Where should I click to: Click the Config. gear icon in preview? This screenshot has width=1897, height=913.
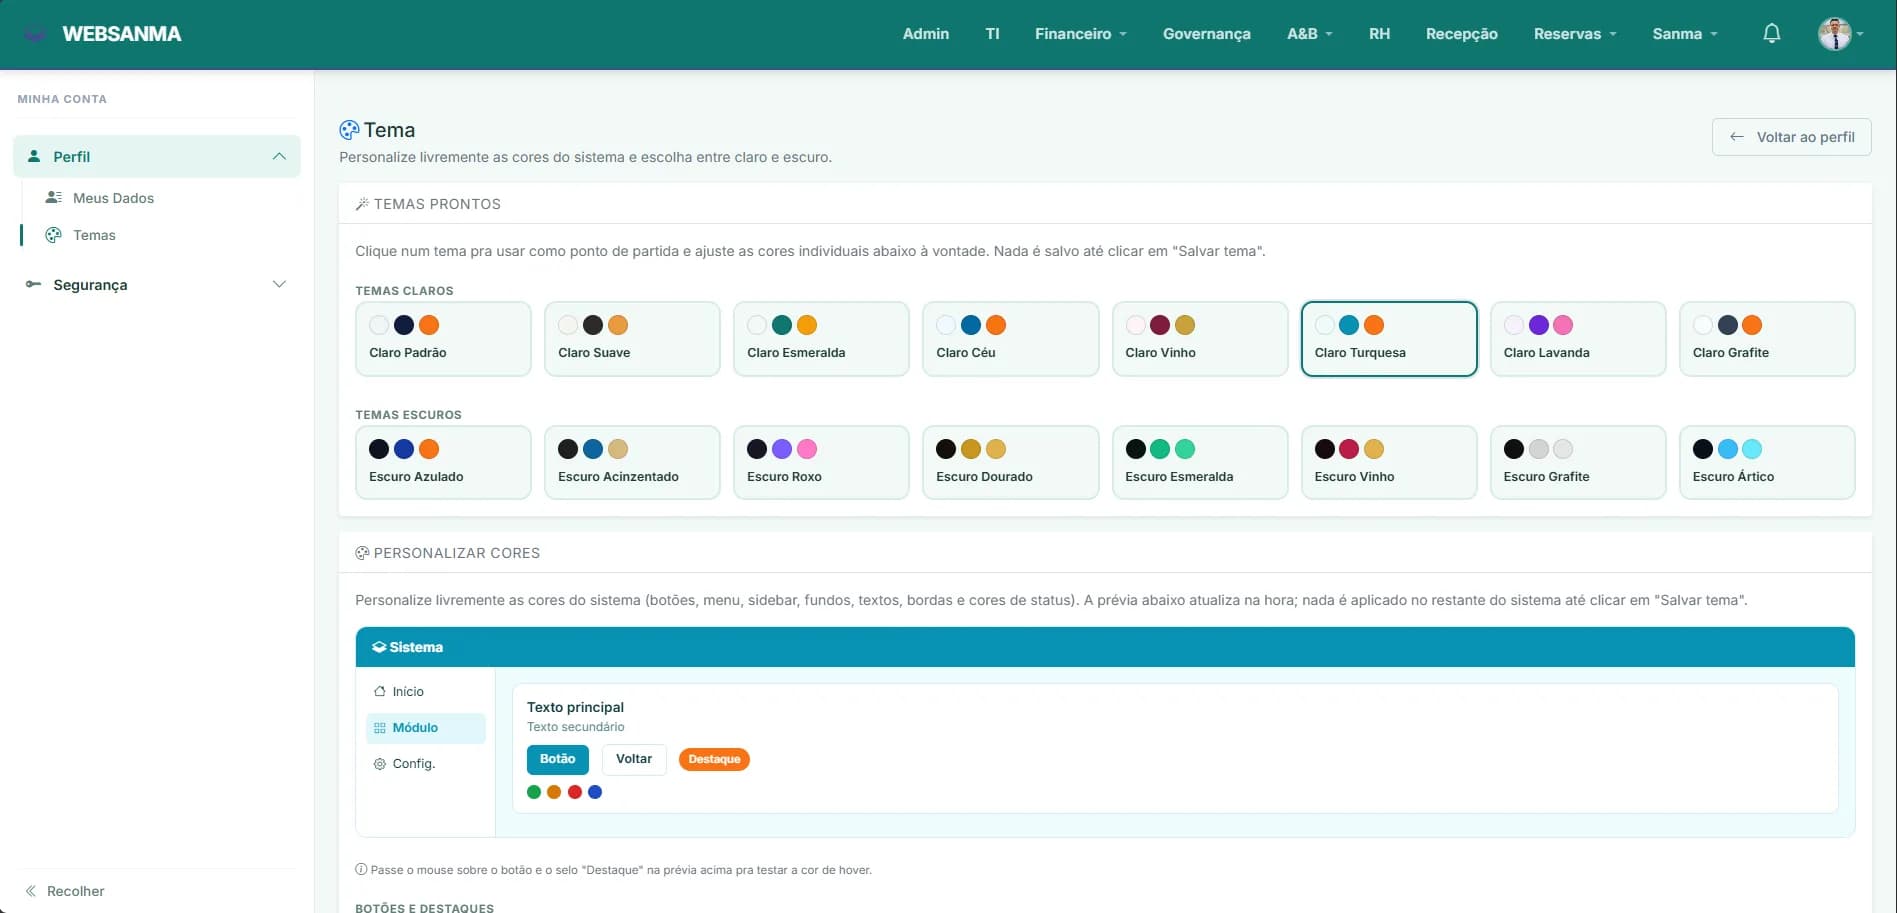point(379,763)
